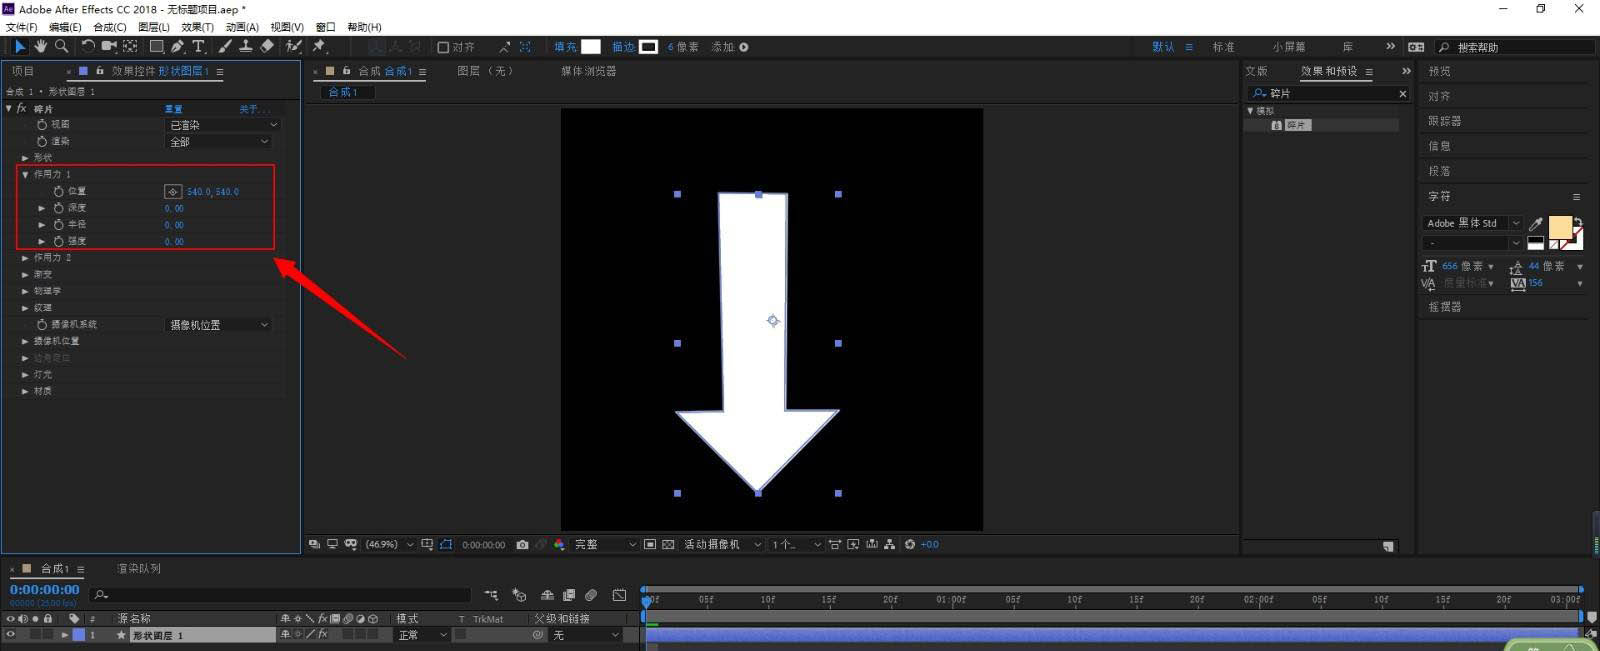The width and height of the screenshot is (1600, 651).
Task: Click the white 填充 fill color swatch
Action: tap(591, 47)
